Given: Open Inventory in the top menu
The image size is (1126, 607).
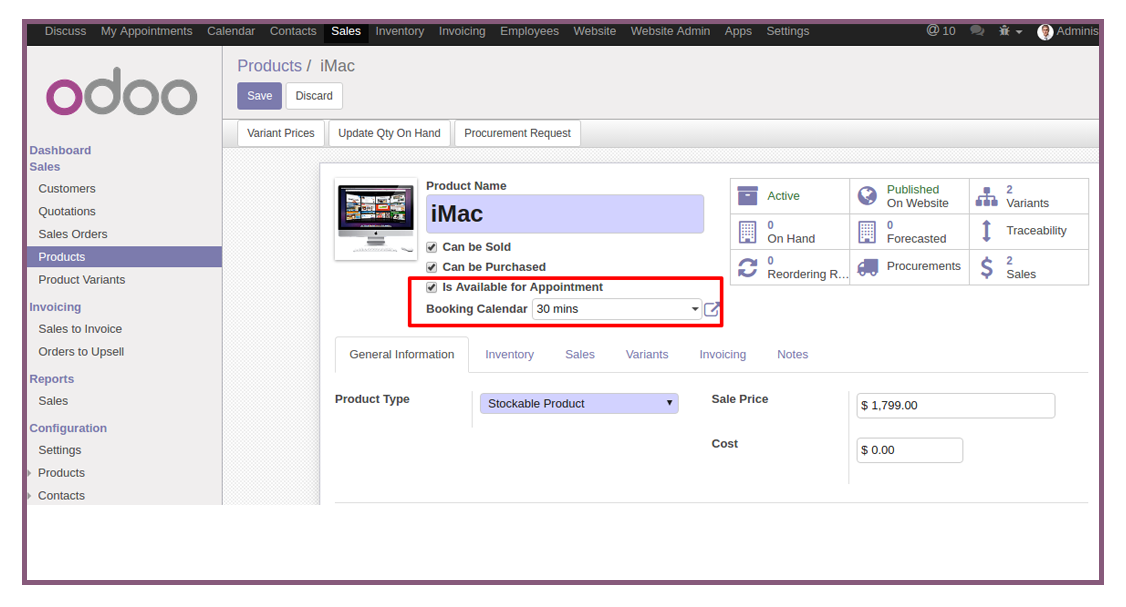Looking at the screenshot, I should 399,31.
